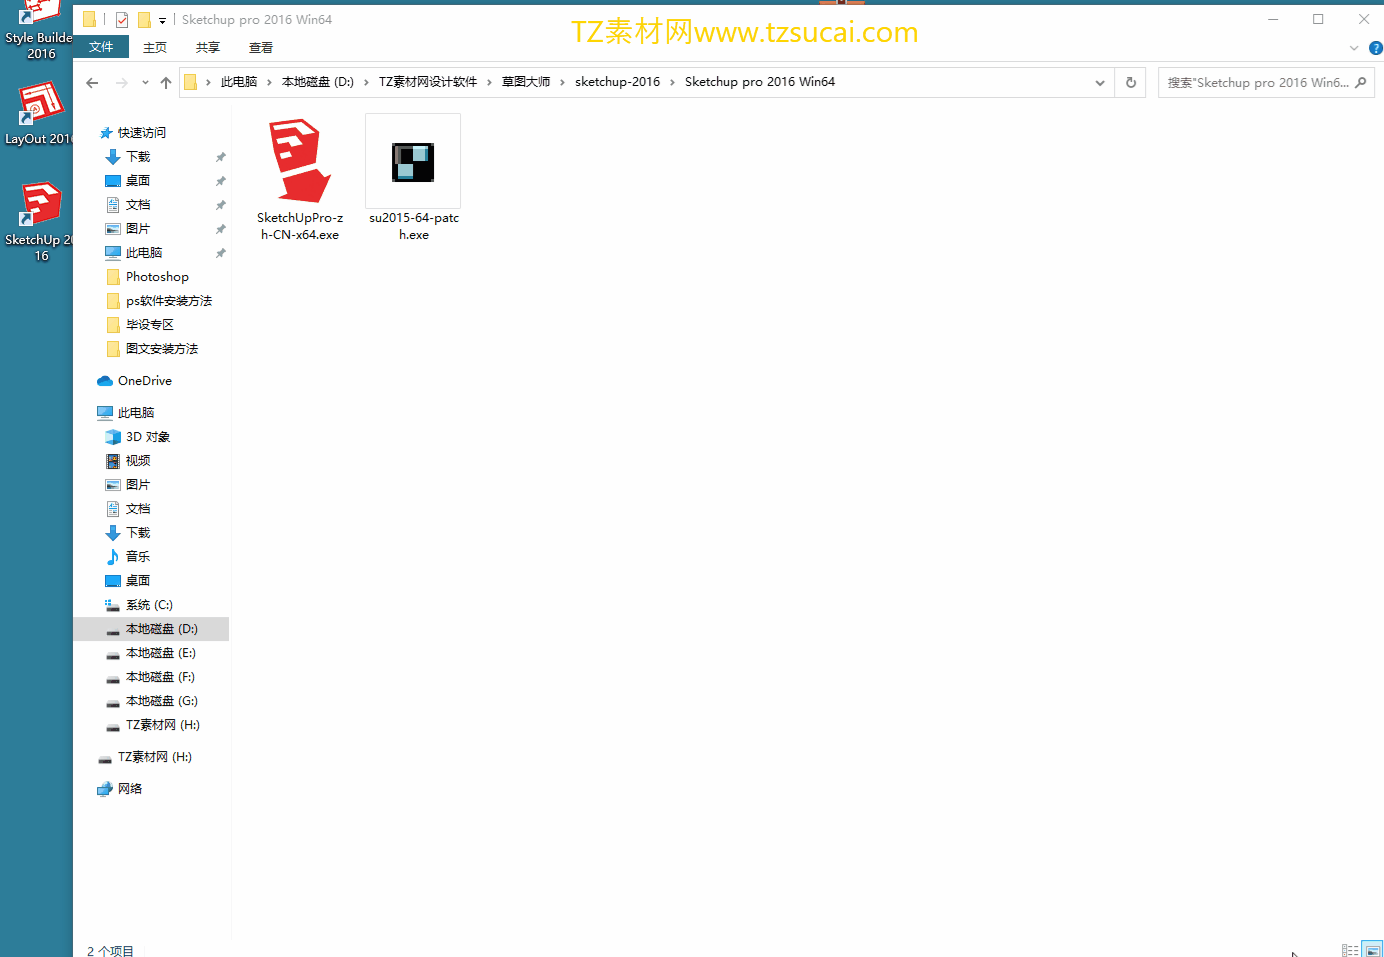Jump to 此电脑 in the address breadcrumb
Image resolution: width=1384 pixels, height=957 pixels.
(x=239, y=82)
